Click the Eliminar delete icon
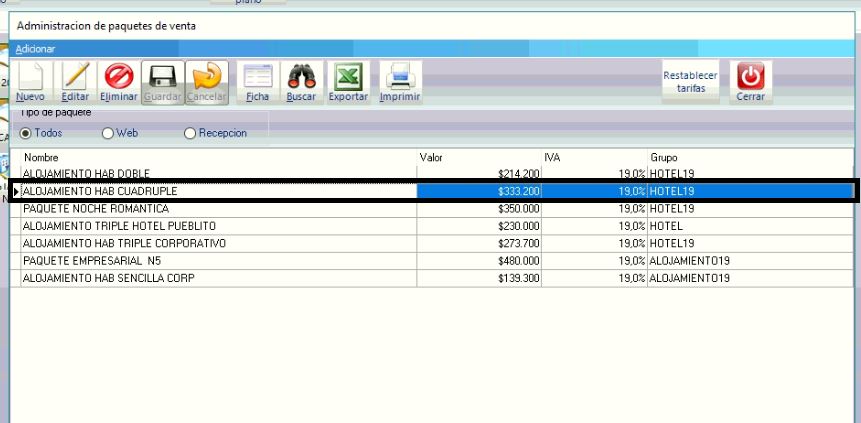The height and width of the screenshot is (423, 861). [x=117, y=78]
